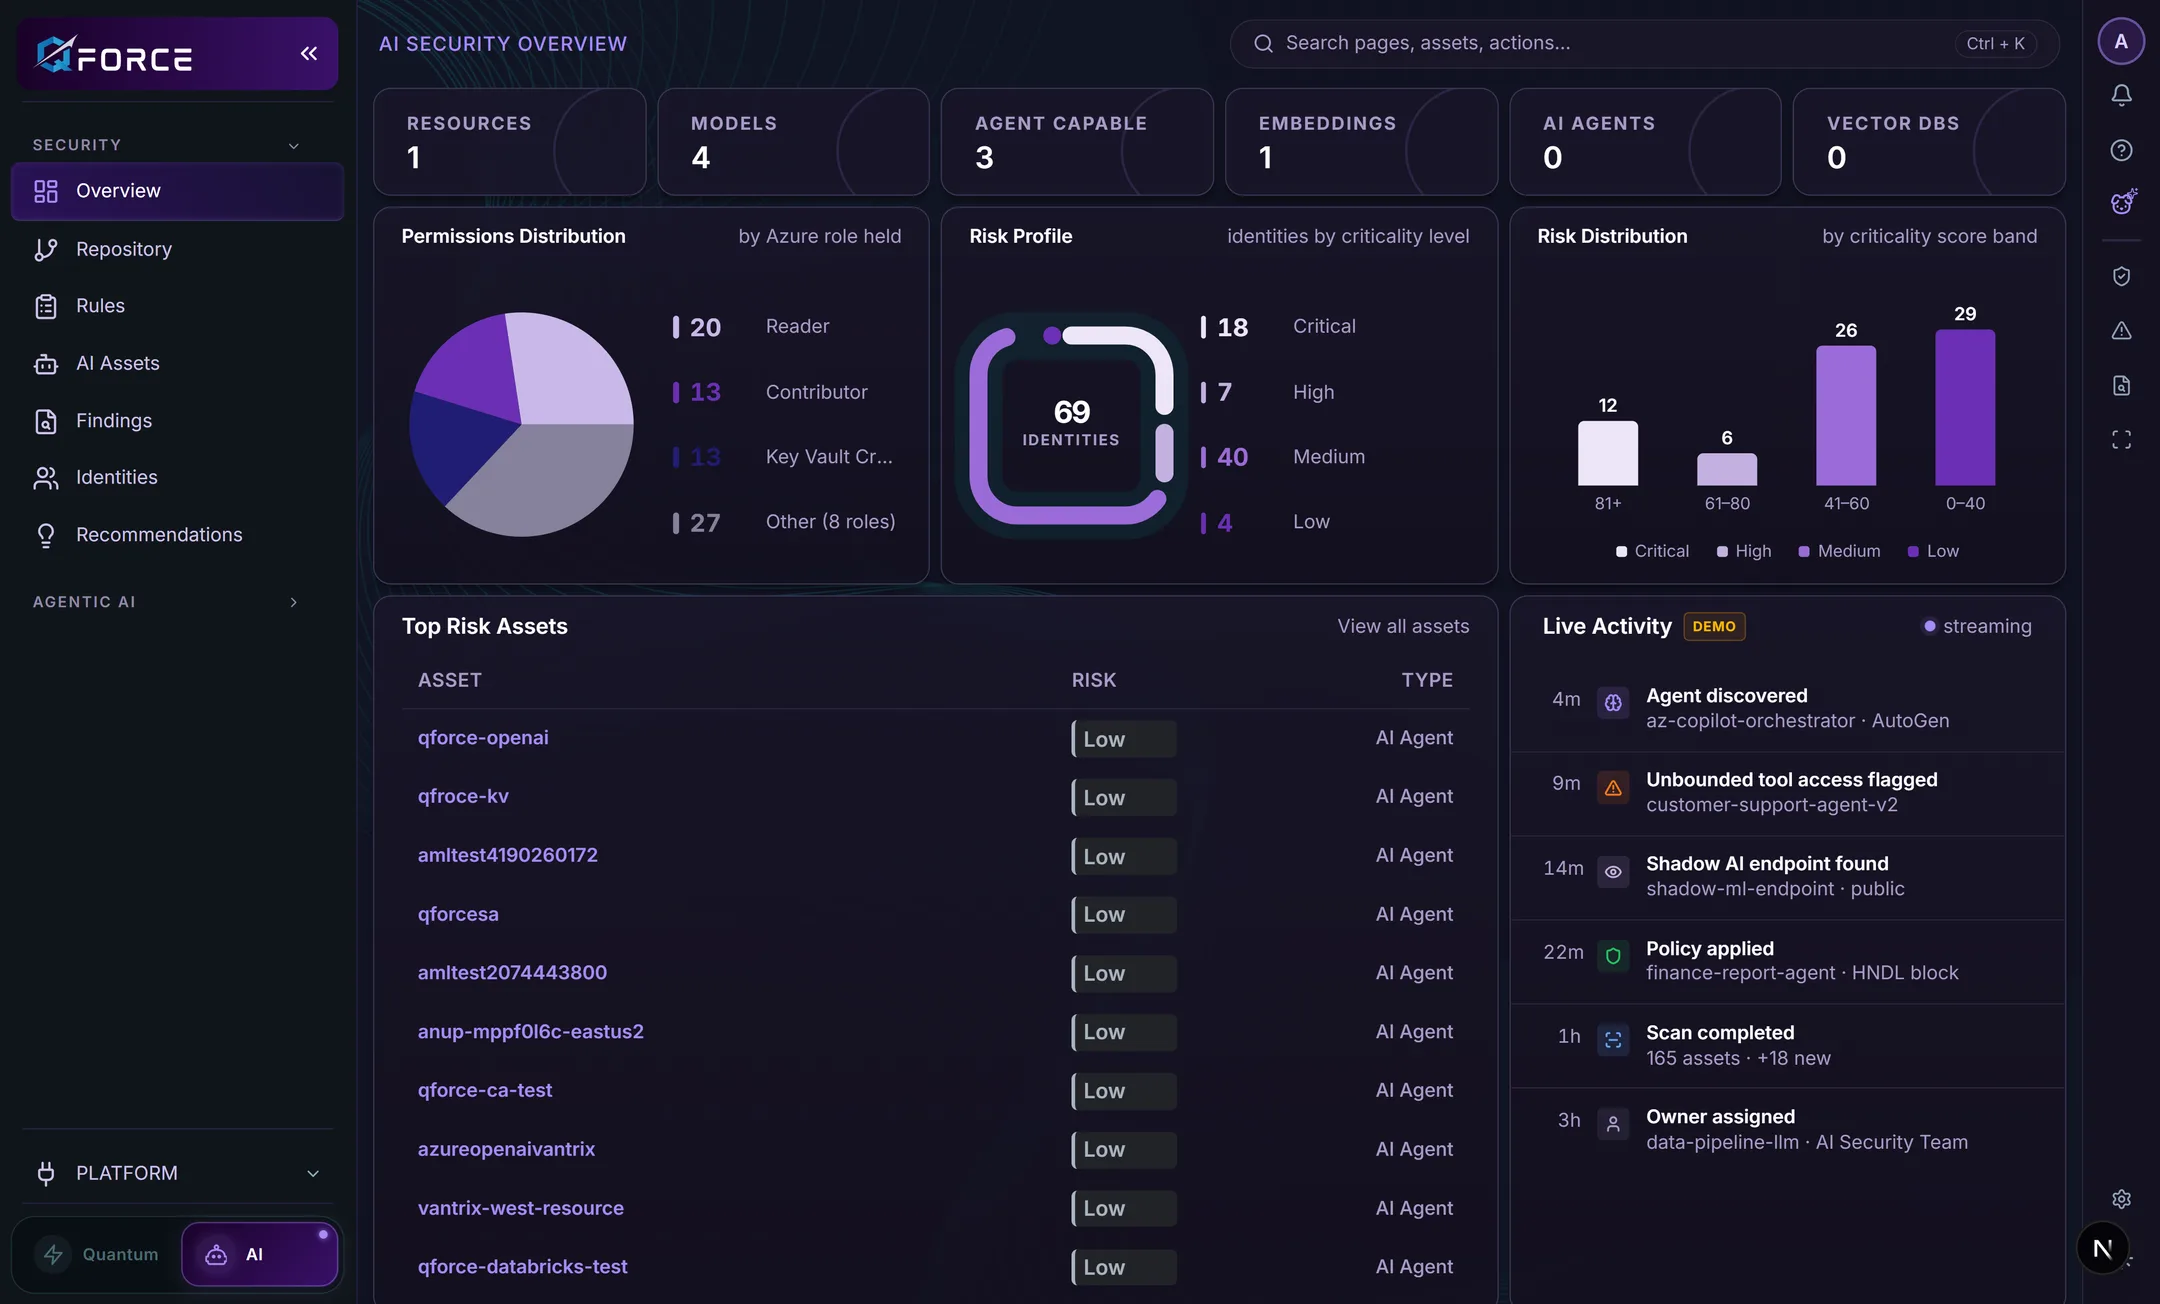Switch to Quantum mode

pos(97,1255)
